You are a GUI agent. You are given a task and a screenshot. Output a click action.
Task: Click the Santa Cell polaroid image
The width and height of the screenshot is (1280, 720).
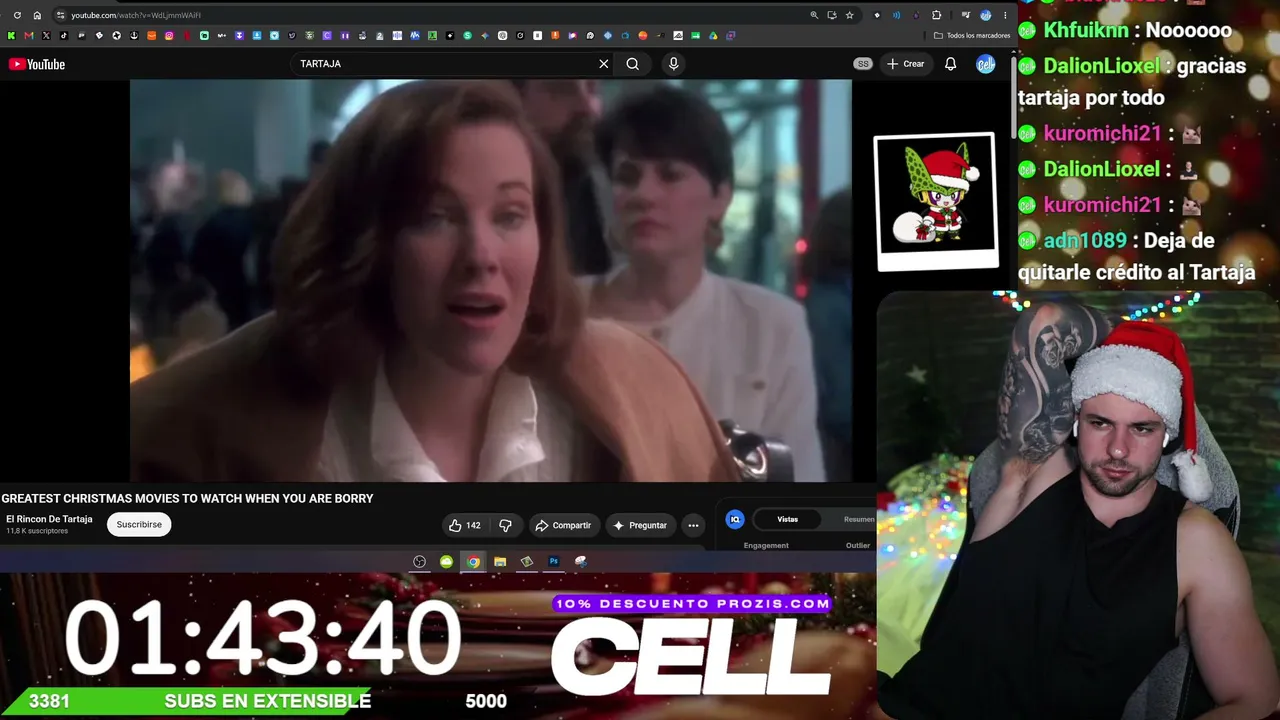pyautogui.click(x=937, y=201)
